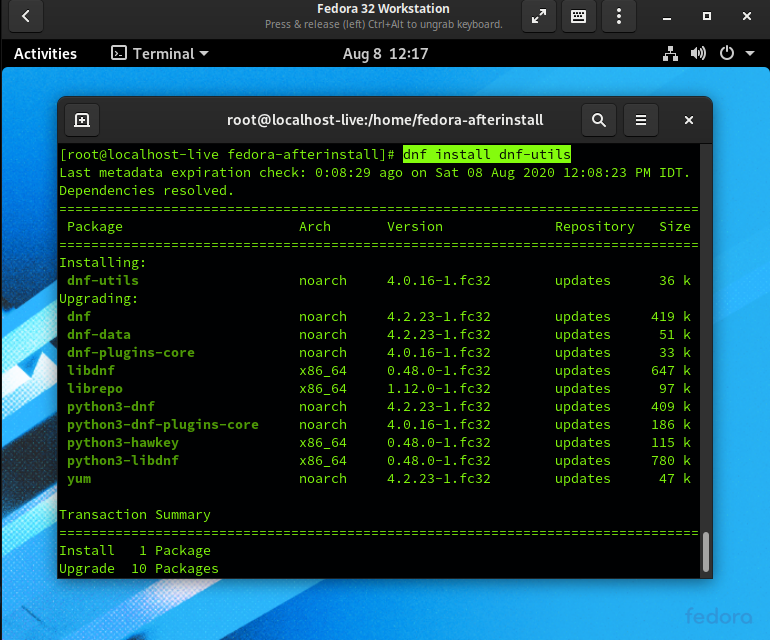Click the Repository column header
Image resolution: width=770 pixels, height=640 pixels.
coord(595,226)
